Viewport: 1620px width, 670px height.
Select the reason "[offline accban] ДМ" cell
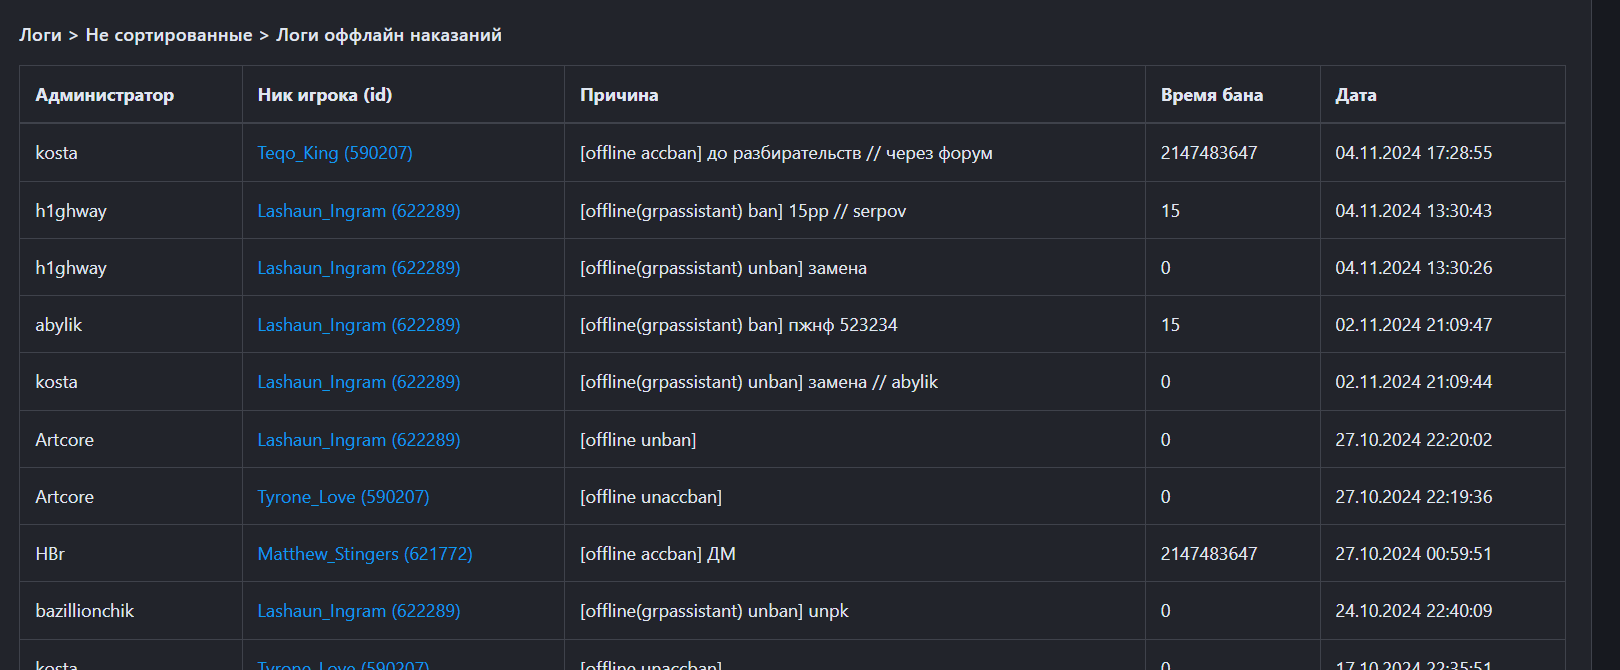click(x=657, y=554)
